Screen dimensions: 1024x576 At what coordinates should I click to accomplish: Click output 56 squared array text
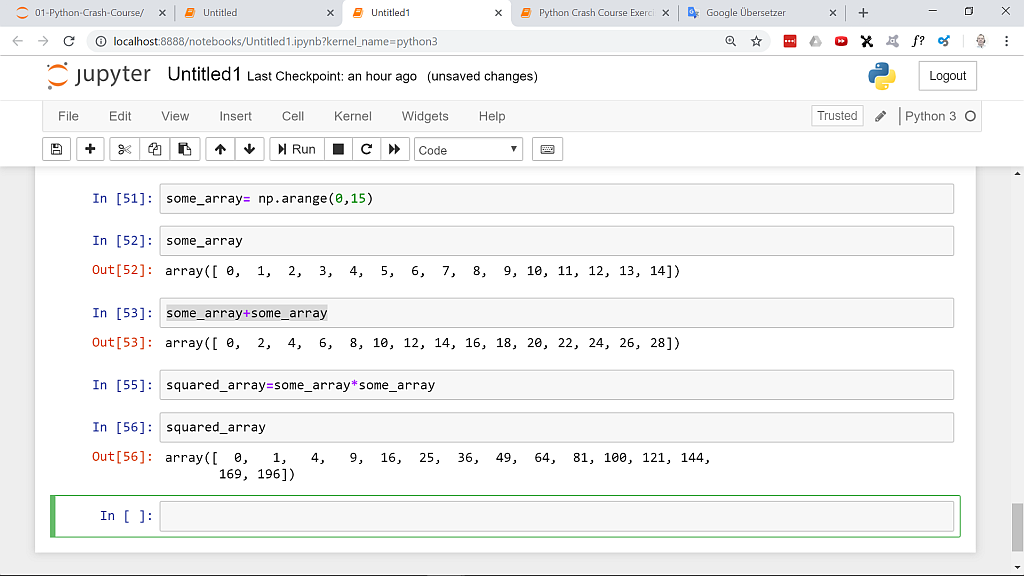tap(438, 466)
